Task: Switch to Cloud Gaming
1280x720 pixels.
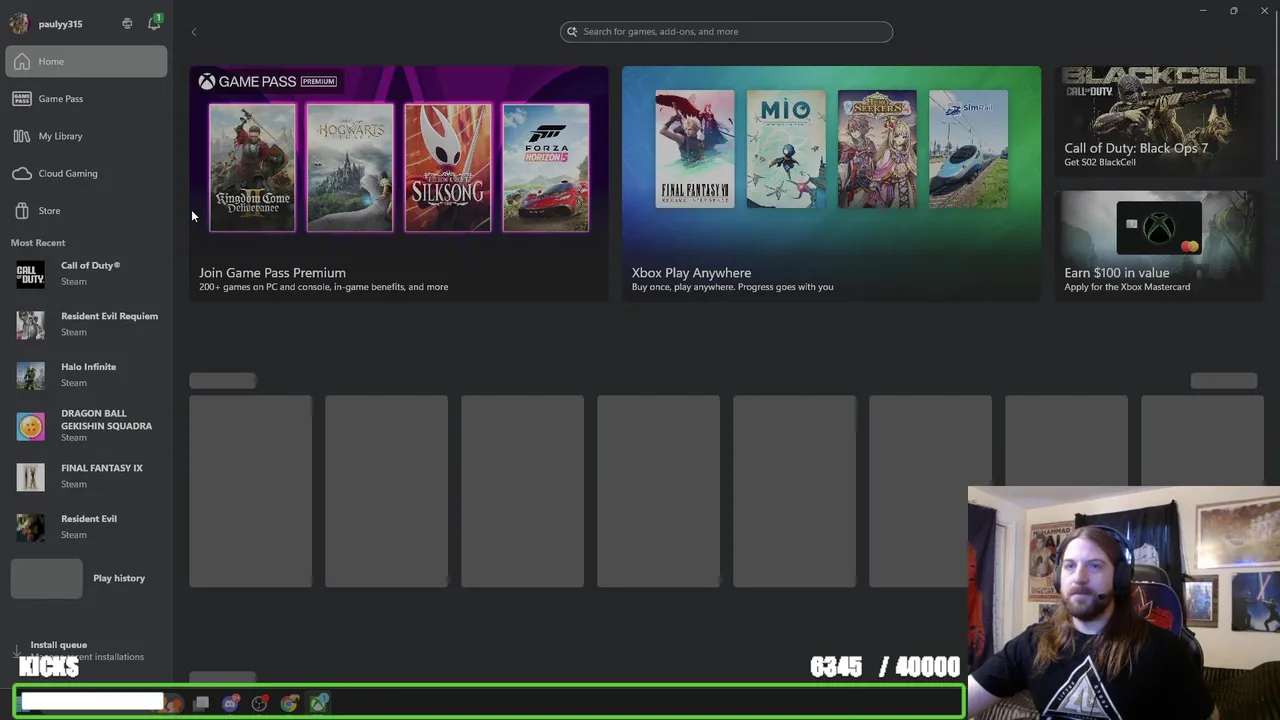Action: (x=86, y=174)
